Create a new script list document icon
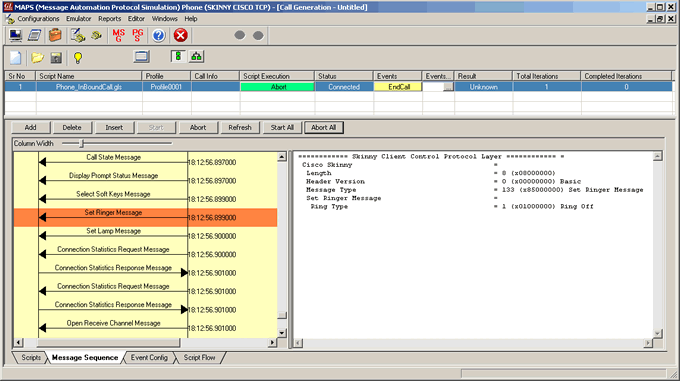Image resolution: width=680 pixels, height=381 pixels. 16,57
